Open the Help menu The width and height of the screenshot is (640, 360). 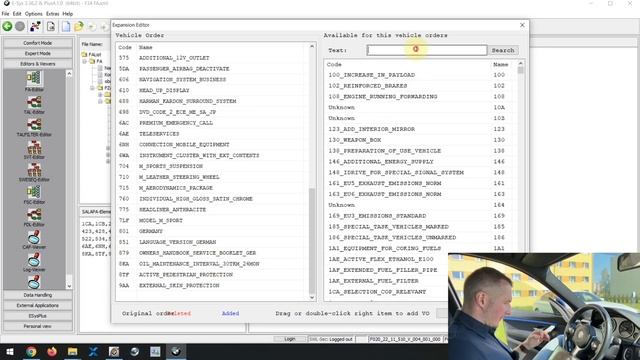(x=68, y=14)
